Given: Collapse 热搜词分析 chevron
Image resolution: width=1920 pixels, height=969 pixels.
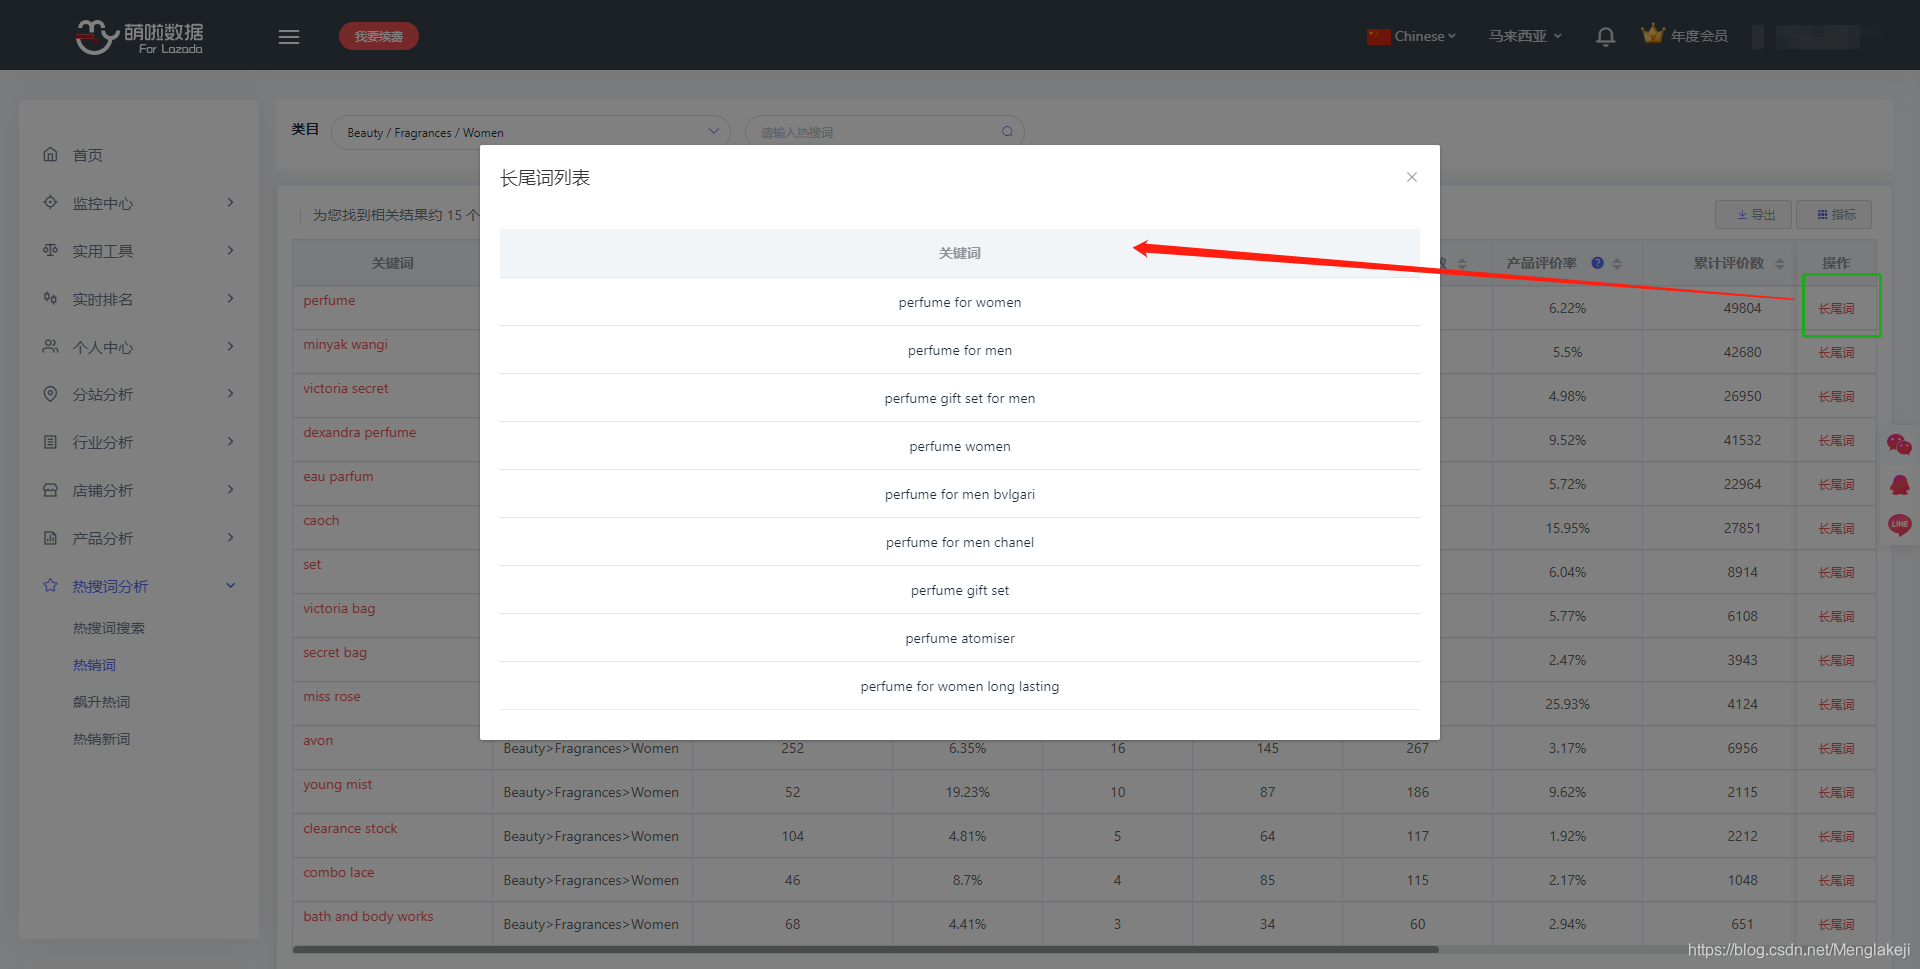Looking at the screenshot, I should click(231, 585).
